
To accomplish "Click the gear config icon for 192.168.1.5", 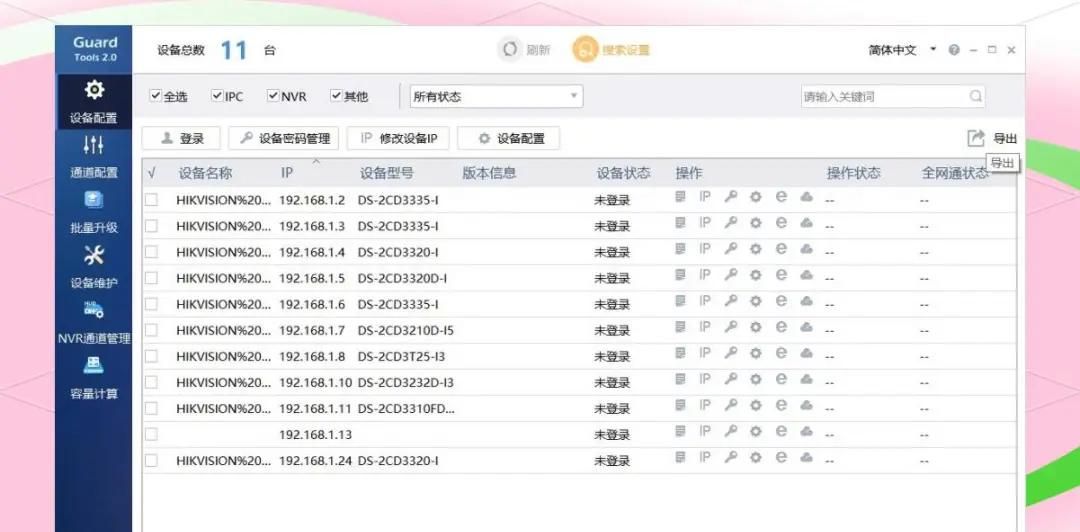I will 756,275.
